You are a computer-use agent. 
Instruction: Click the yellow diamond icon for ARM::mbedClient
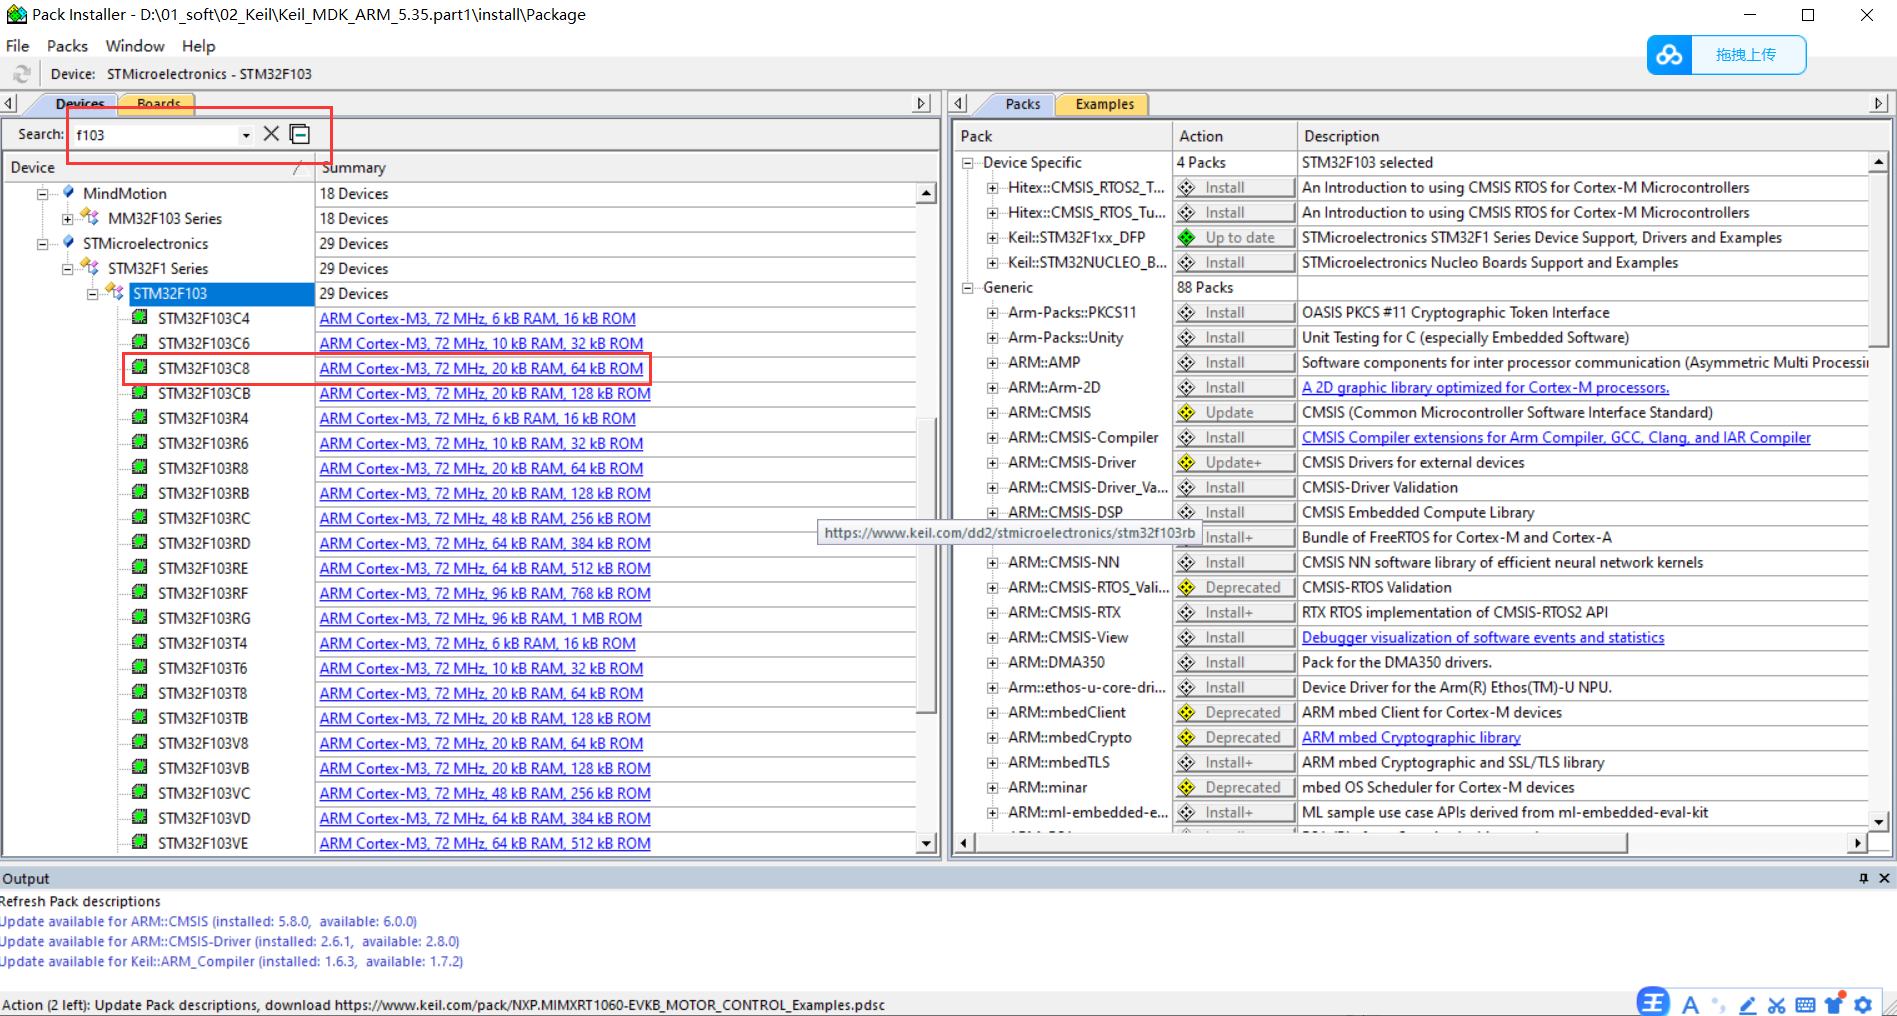[1187, 713]
